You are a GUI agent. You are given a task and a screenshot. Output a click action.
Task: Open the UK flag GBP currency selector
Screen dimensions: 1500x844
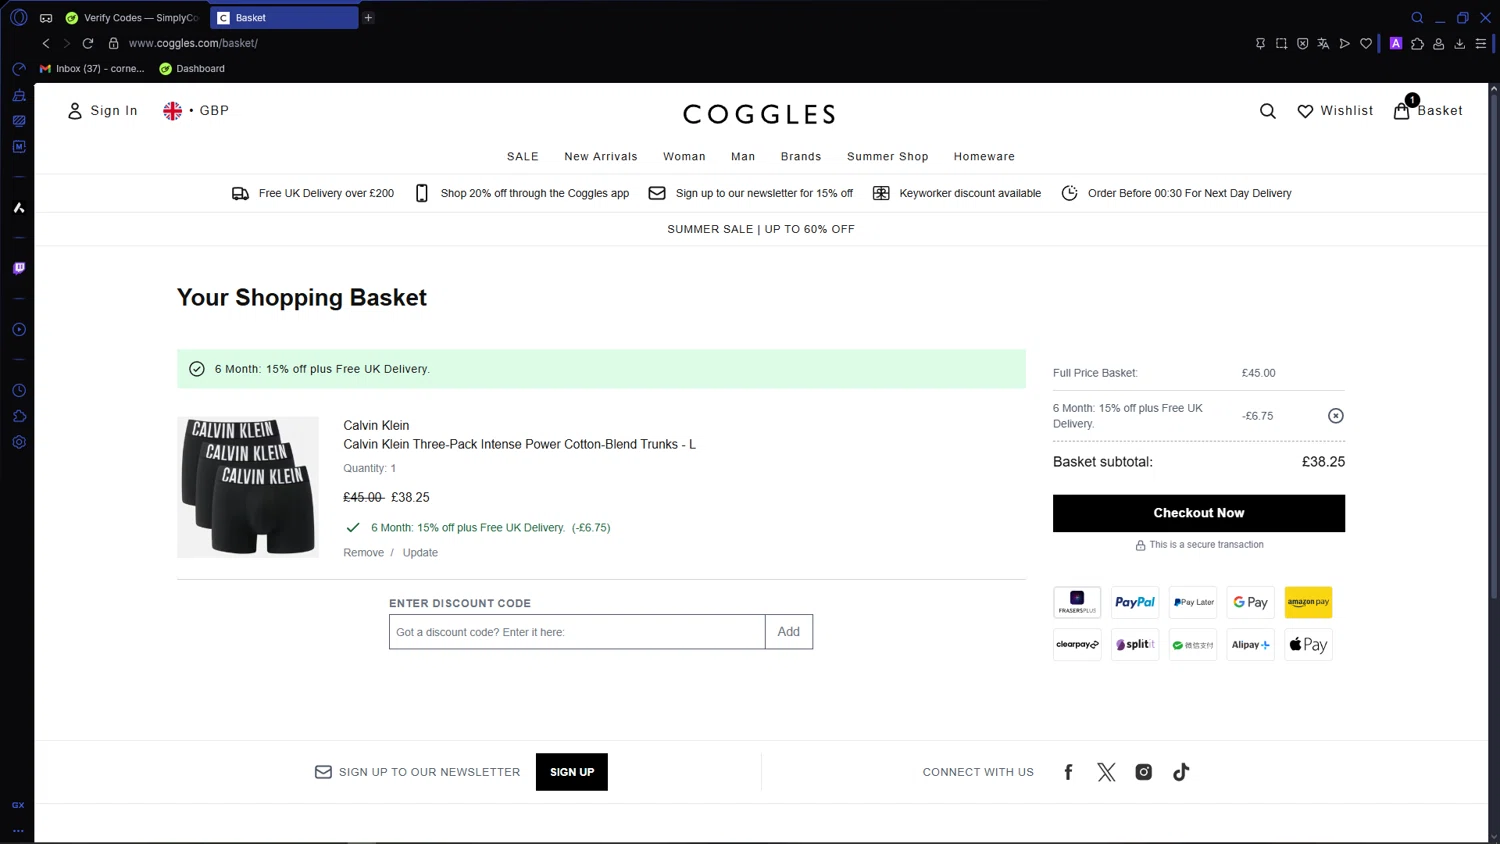196,111
